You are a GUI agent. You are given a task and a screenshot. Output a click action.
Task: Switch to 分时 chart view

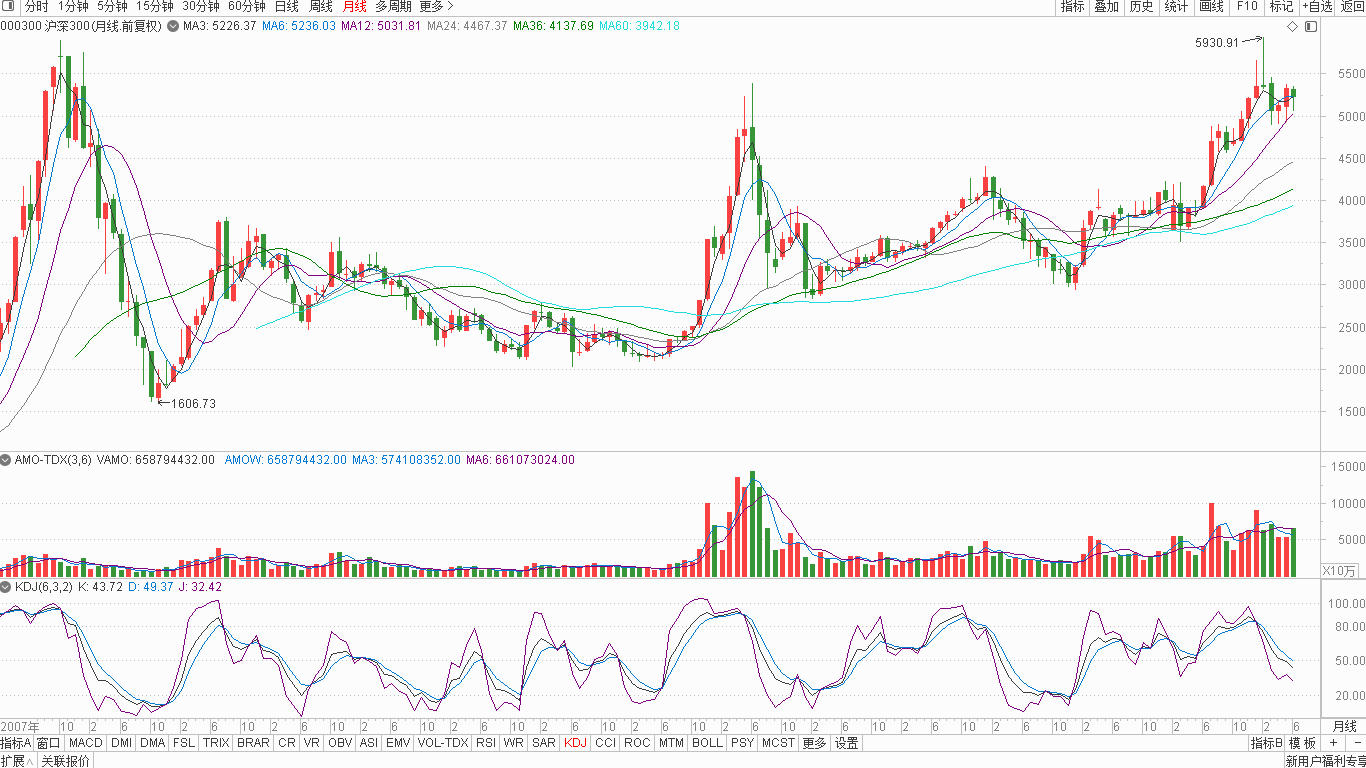tap(36, 6)
